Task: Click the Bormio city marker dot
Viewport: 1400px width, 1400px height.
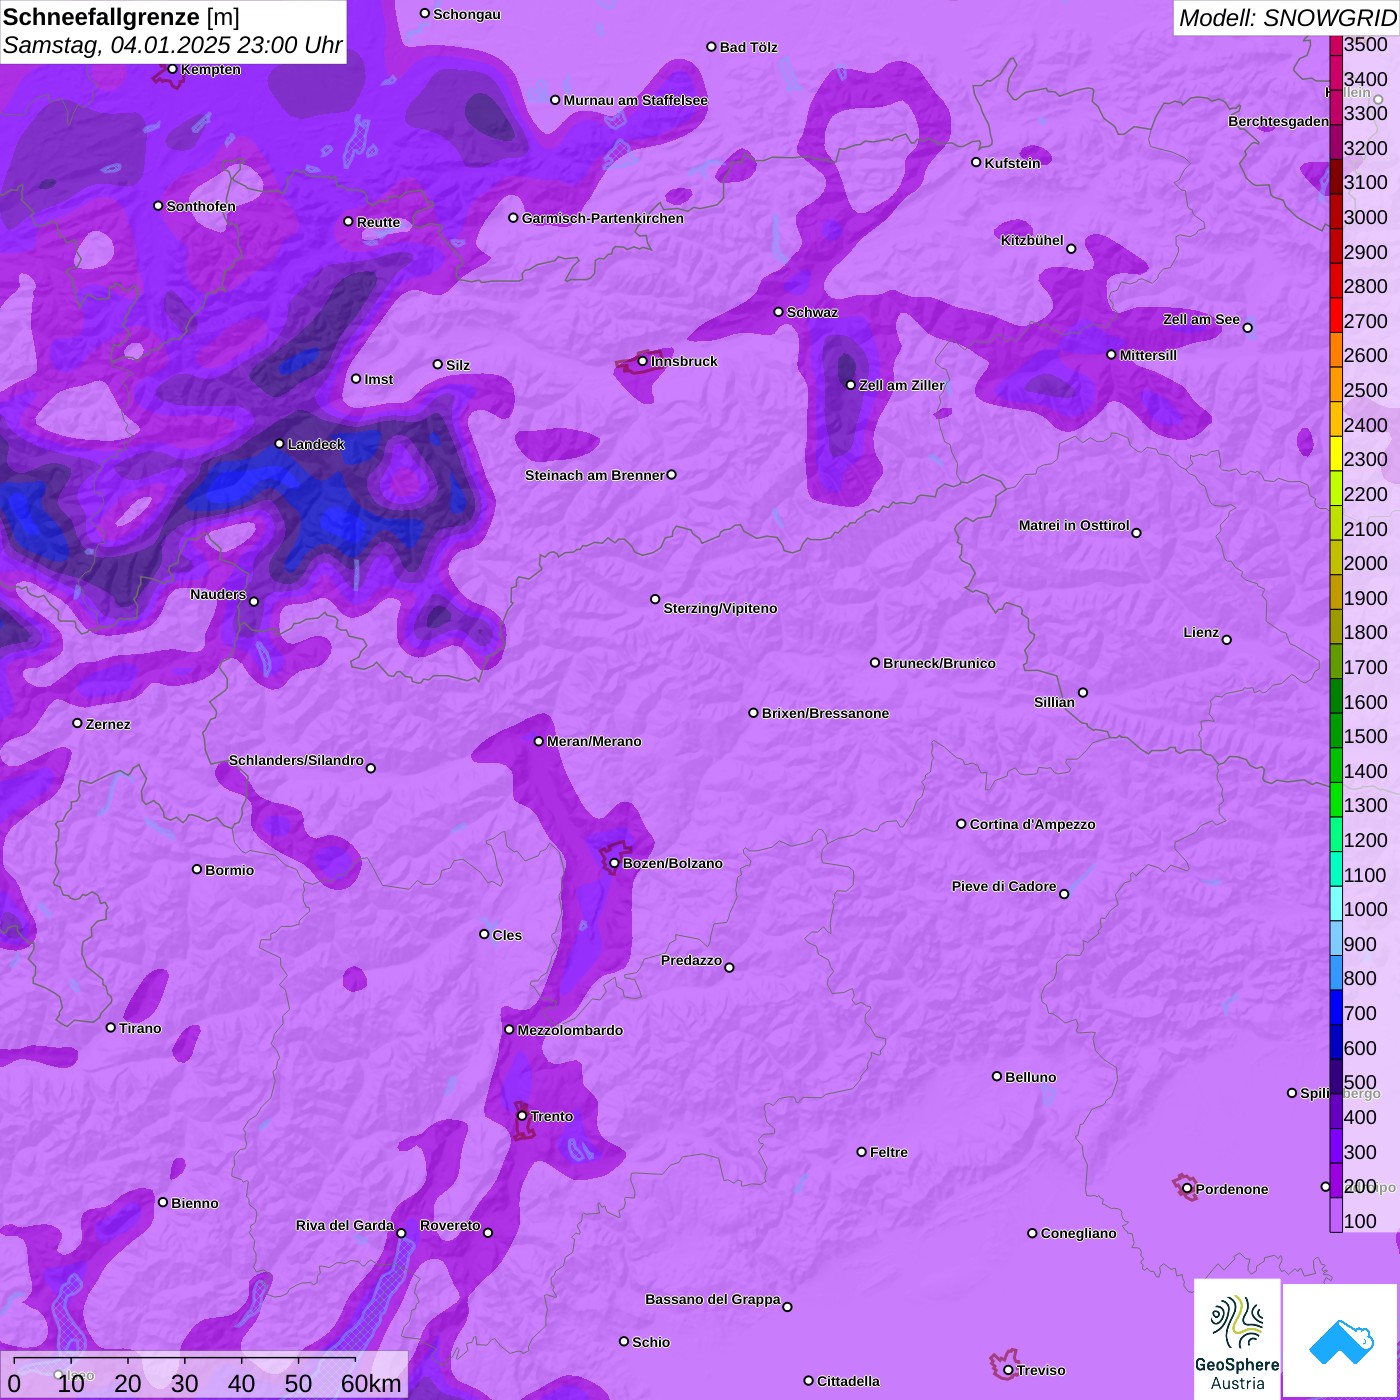Action: pyautogui.click(x=197, y=869)
